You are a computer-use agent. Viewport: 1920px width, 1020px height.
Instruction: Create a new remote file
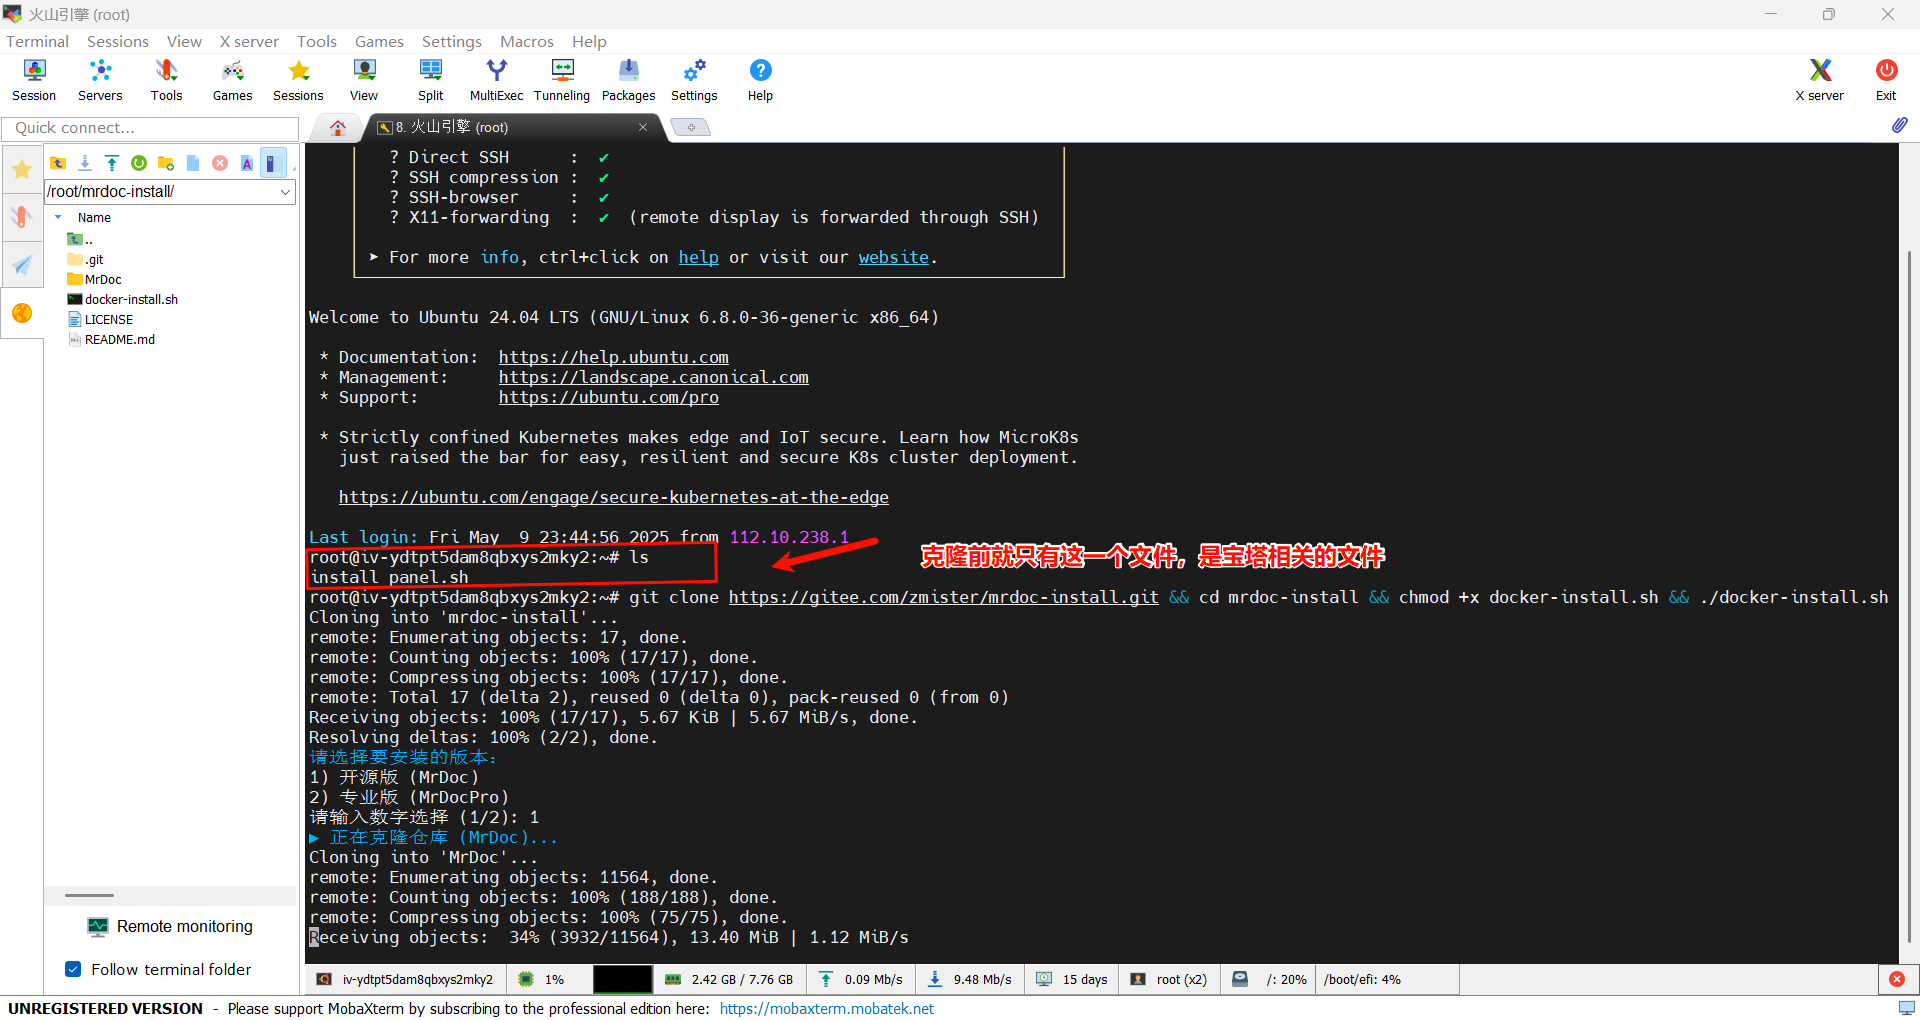(x=193, y=163)
